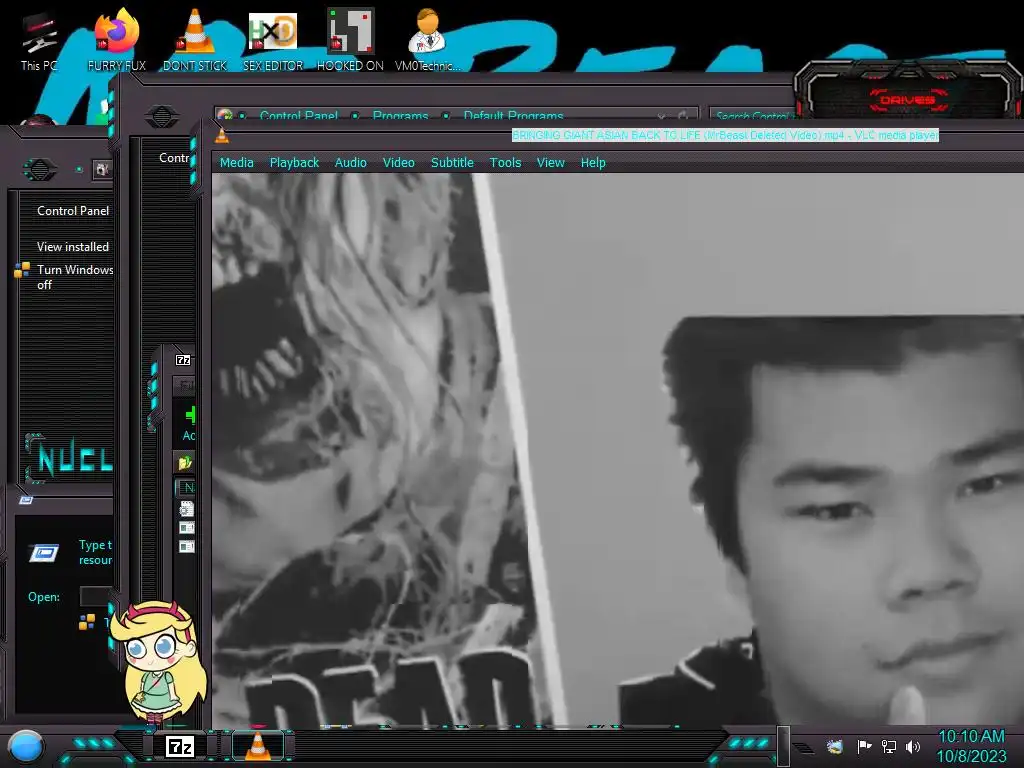This screenshot has height=768, width=1024.
Task: Click the Run dialog program icon
Action: coord(44,552)
